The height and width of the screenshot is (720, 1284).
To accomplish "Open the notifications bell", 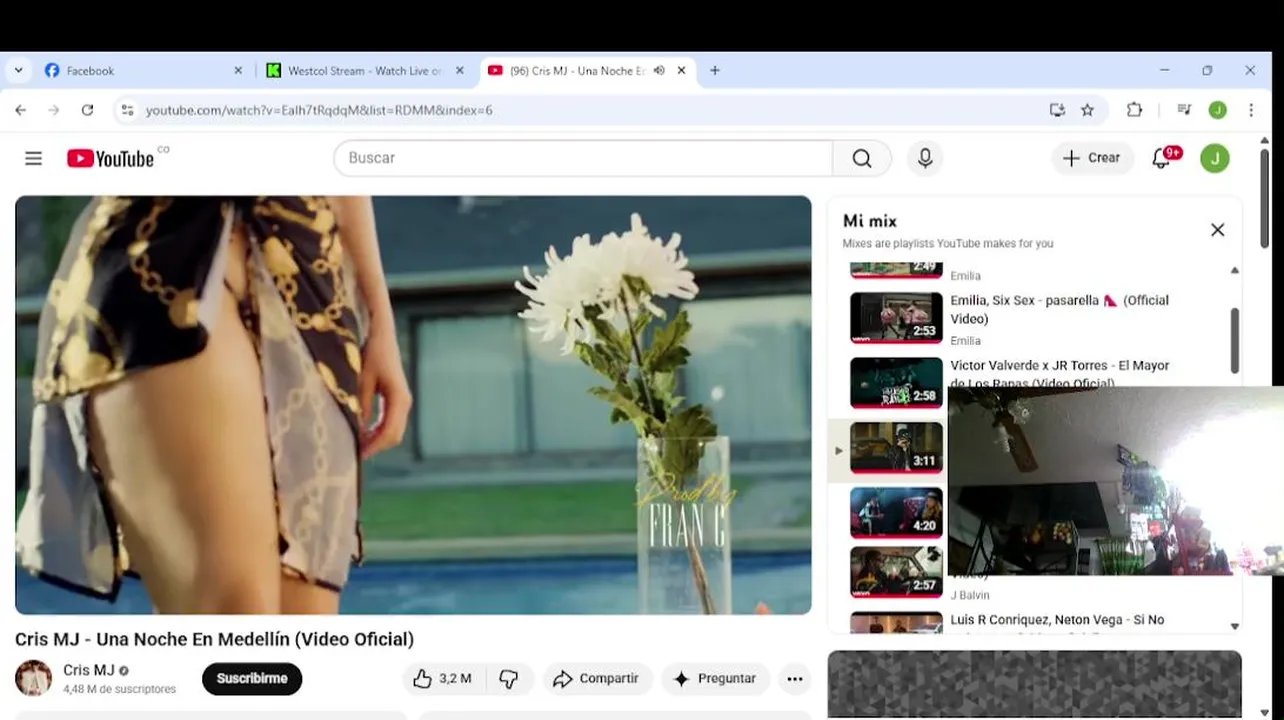I will (x=1162, y=158).
